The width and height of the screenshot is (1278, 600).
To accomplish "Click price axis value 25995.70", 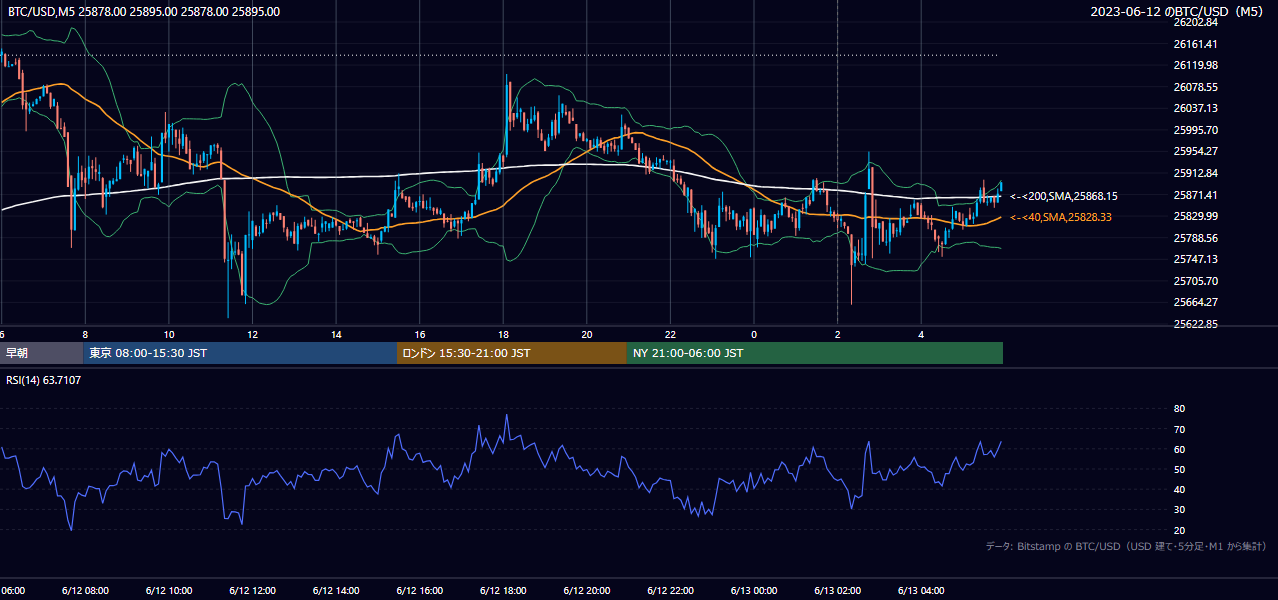I will 1195,130.
